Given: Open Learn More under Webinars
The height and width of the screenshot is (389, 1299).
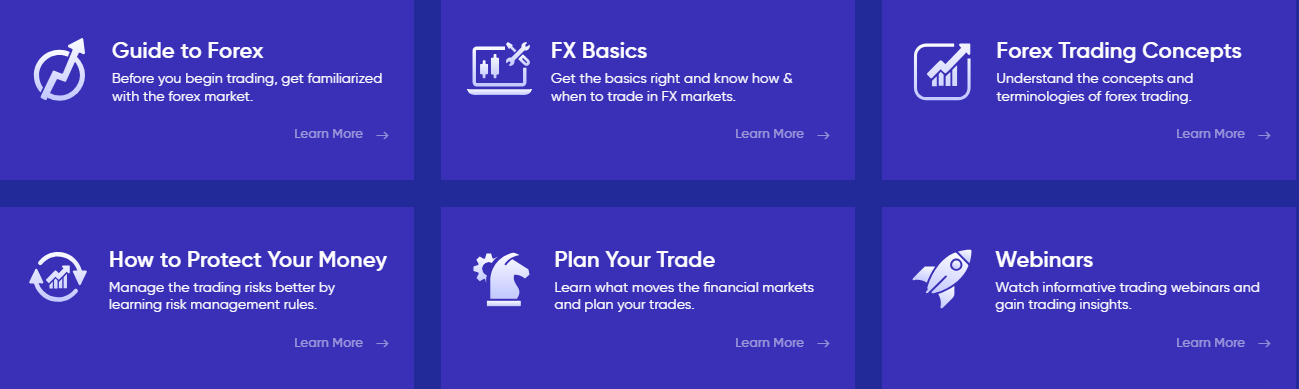Looking at the screenshot, I should 1210,343.
